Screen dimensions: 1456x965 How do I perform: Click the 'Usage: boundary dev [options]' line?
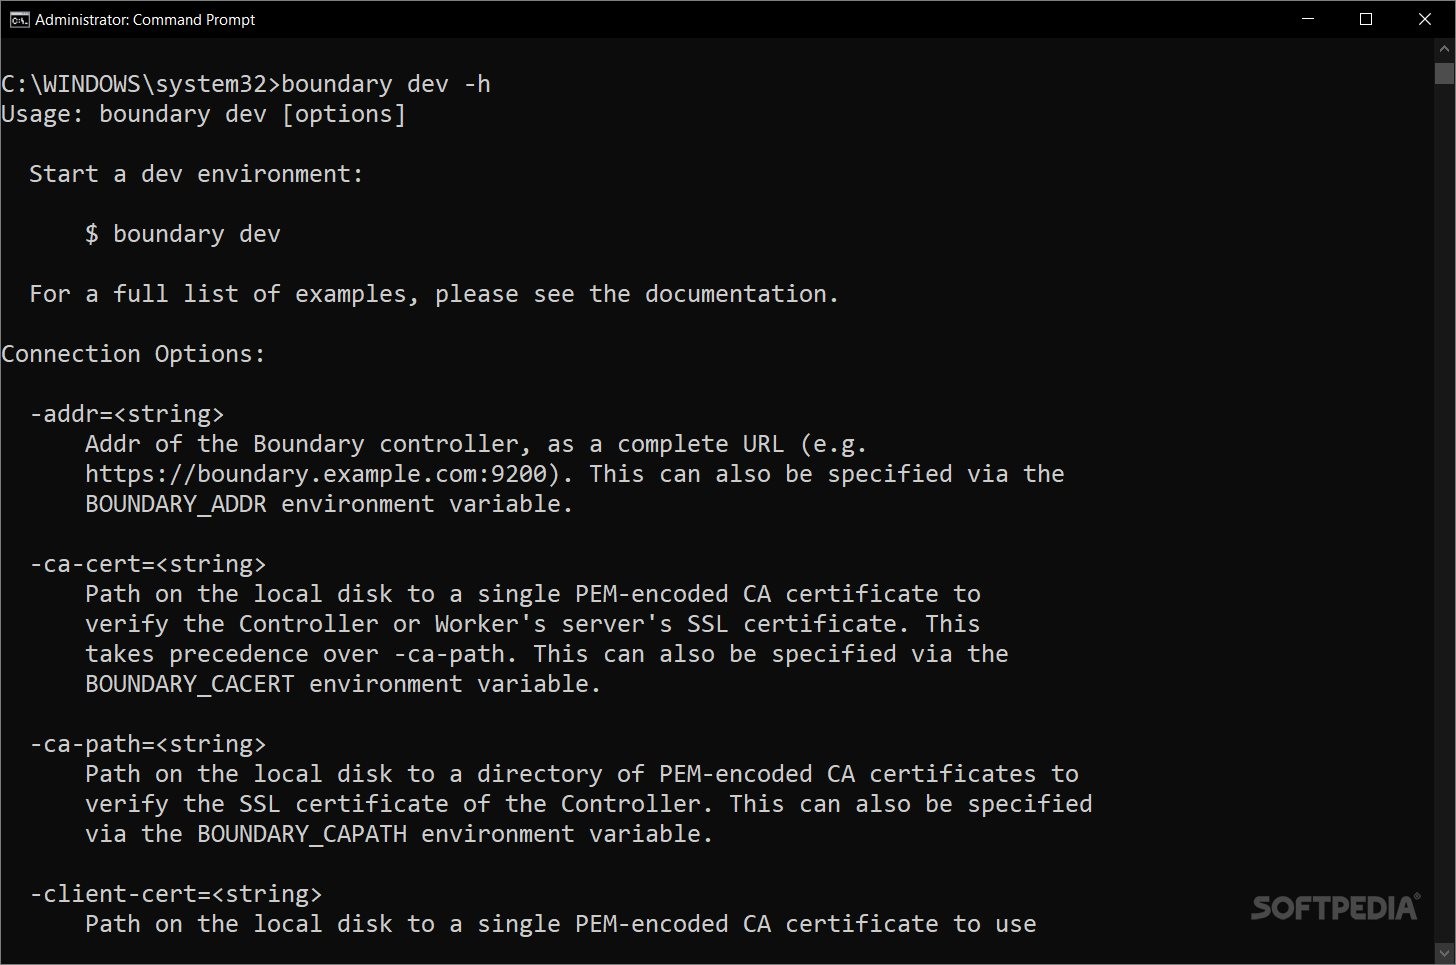click(x=203, y=114)
